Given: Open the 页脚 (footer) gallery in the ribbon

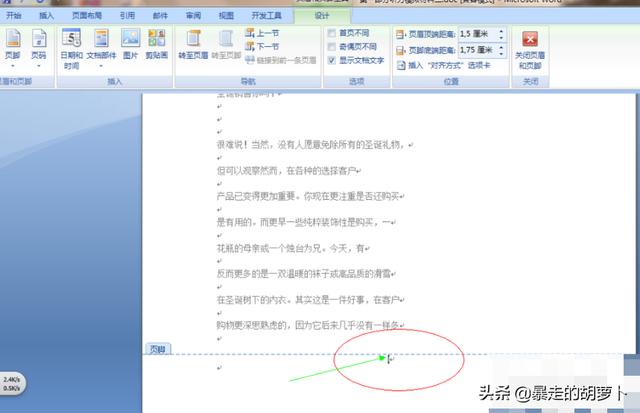Looking at the screenshot, I should click(13, 48).
